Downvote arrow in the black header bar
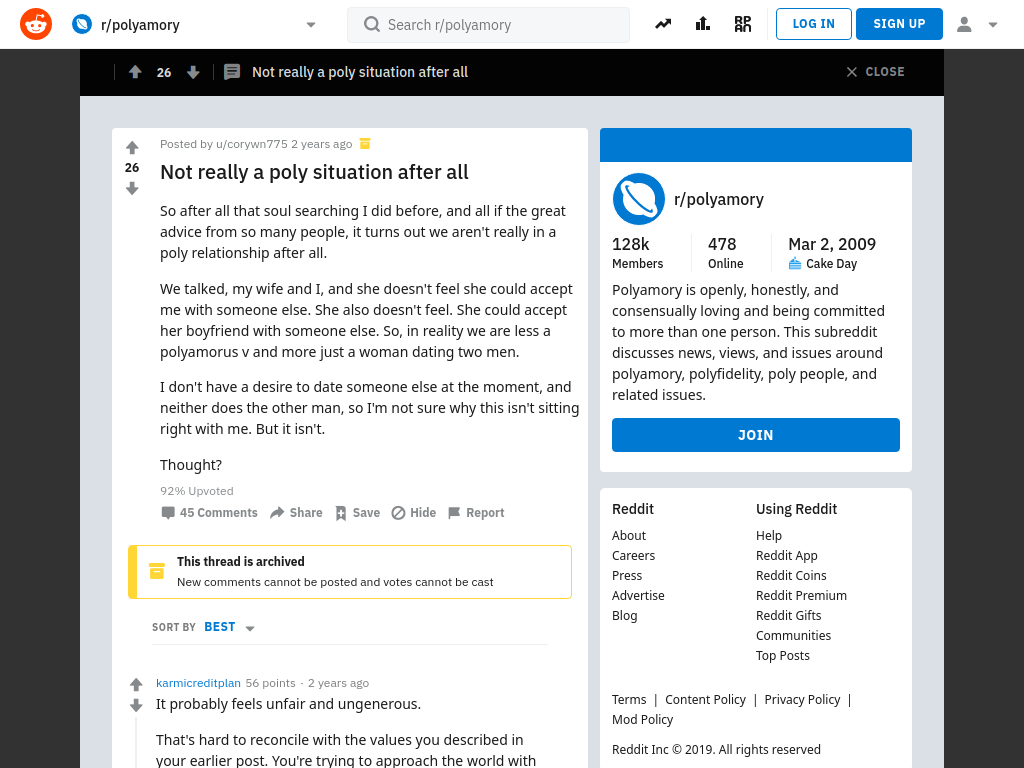The image size is (1024, 768). [x=193, y=72]
